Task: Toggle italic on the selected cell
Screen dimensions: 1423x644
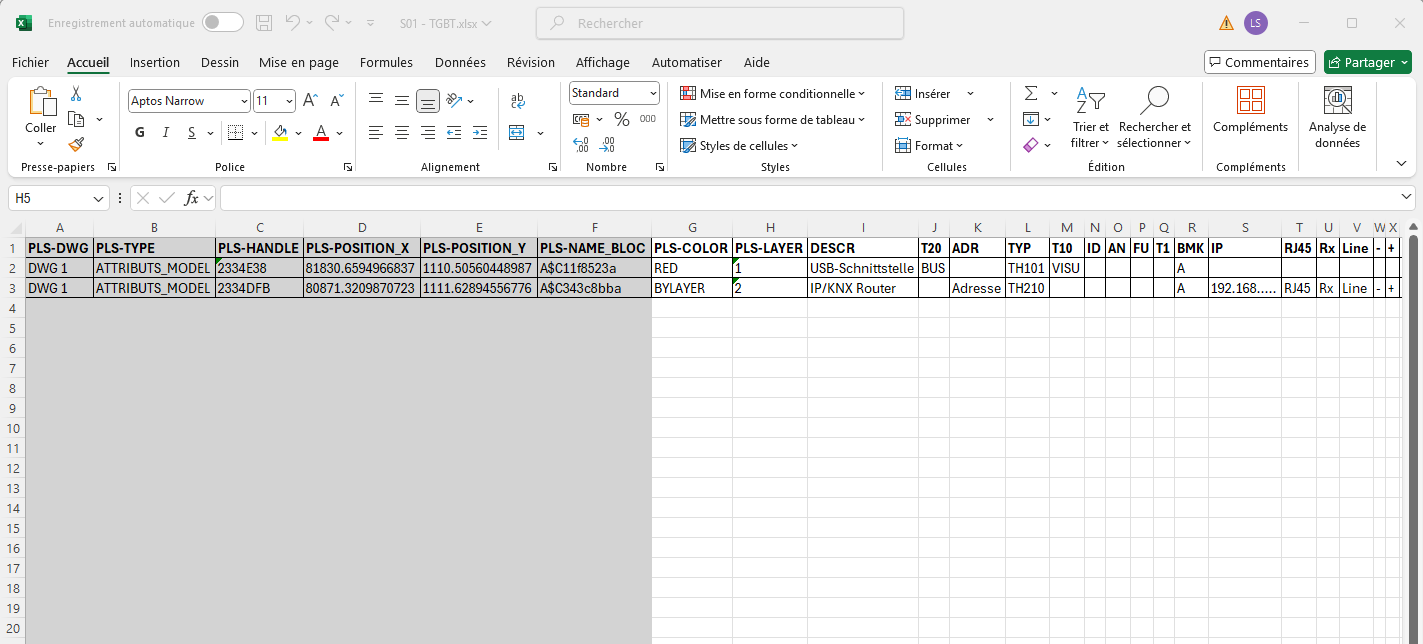Action: pyautogui.click(x=165, y=131)
